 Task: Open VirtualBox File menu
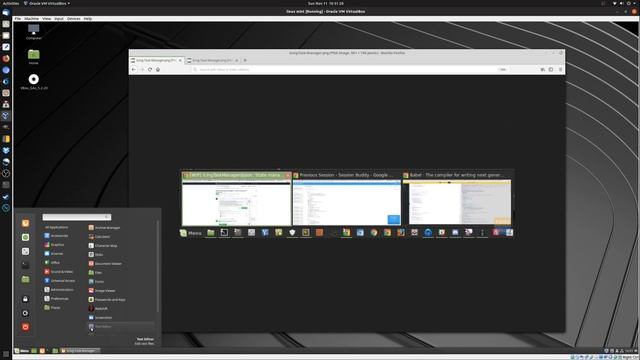[x=18, y=19]
